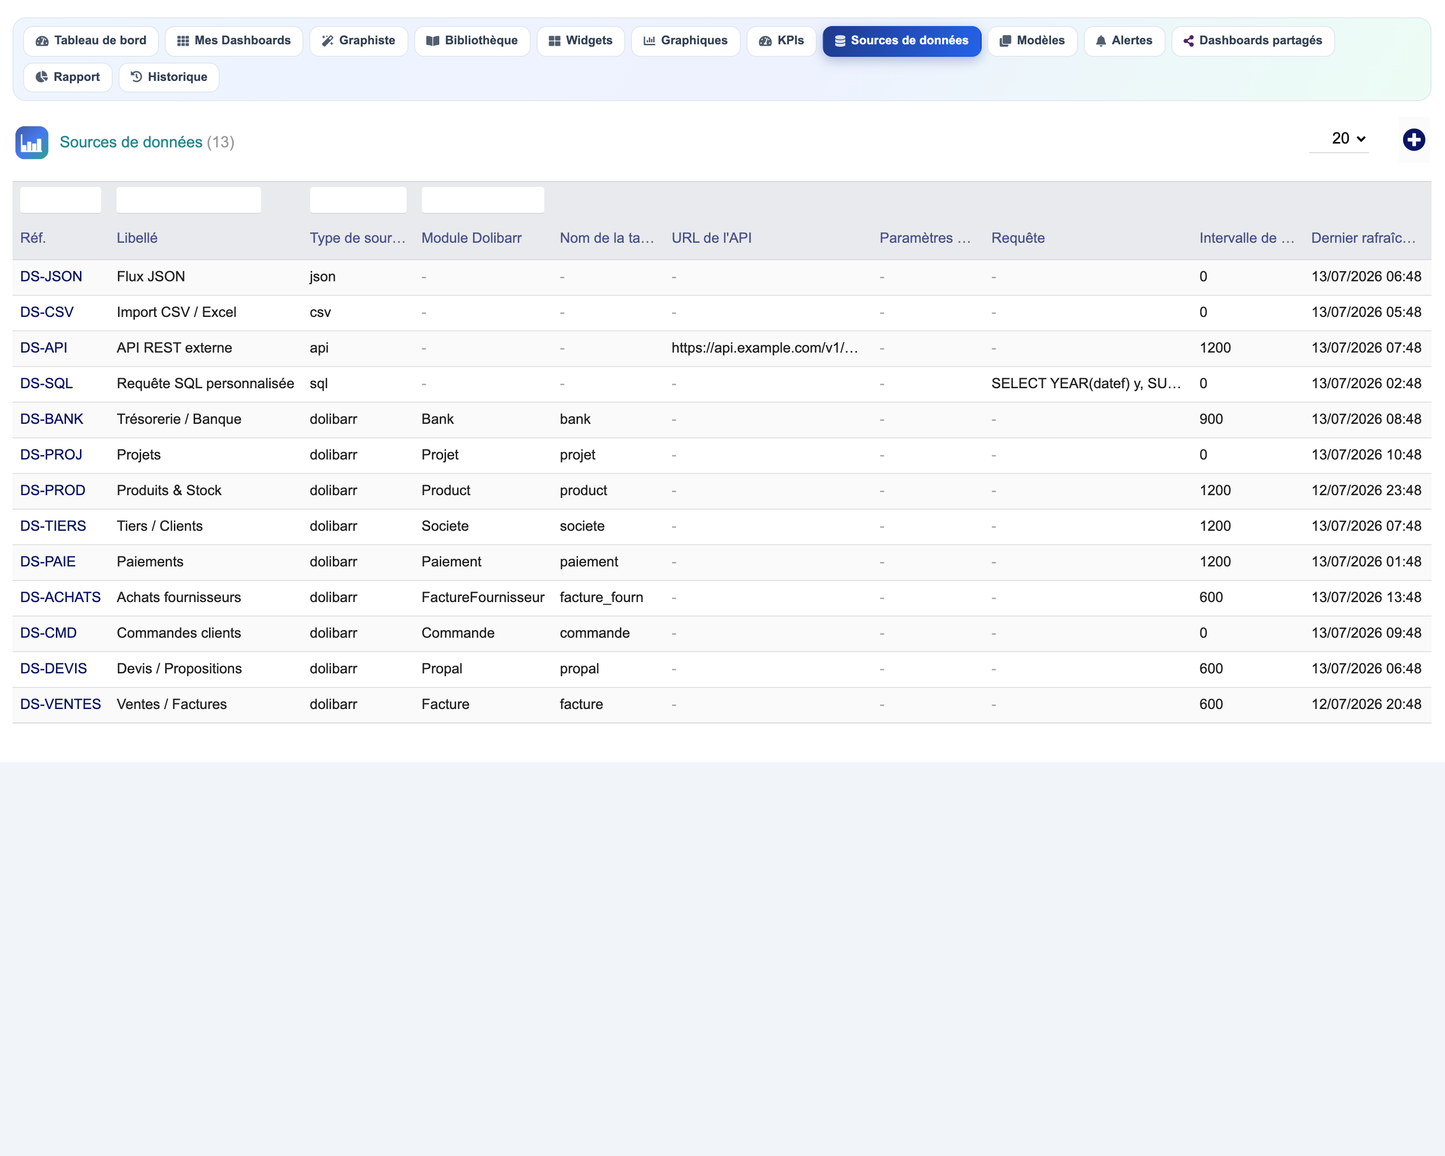Focus the Type de source filter input
1445x1156 pixels.
pos(358,199)
